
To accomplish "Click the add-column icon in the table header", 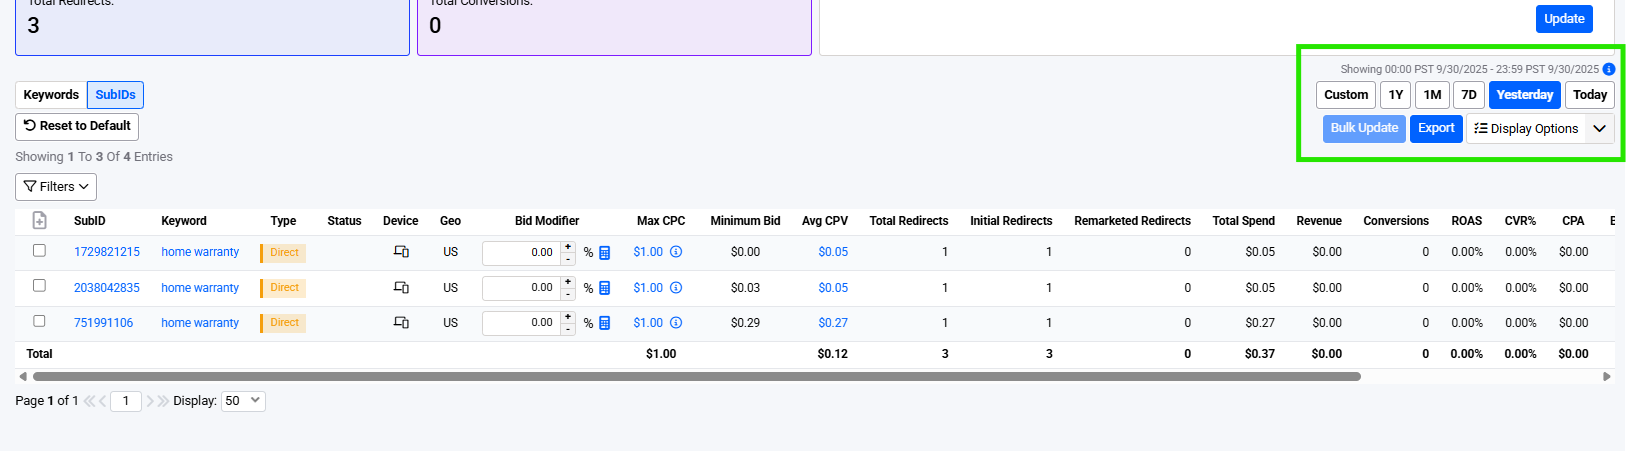I will (x=40, y=221).
